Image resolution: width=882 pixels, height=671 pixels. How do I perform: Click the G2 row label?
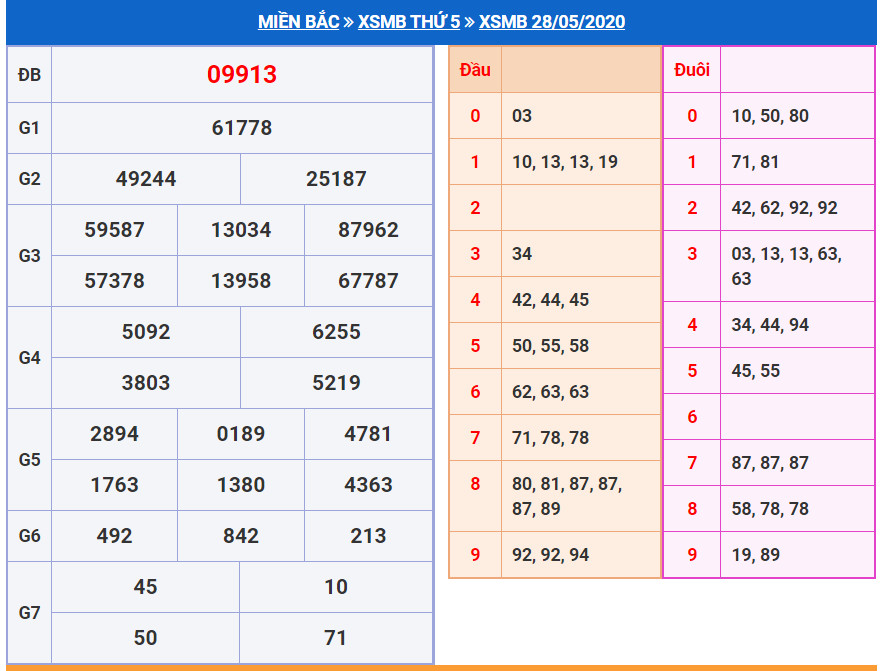point(29,179)
